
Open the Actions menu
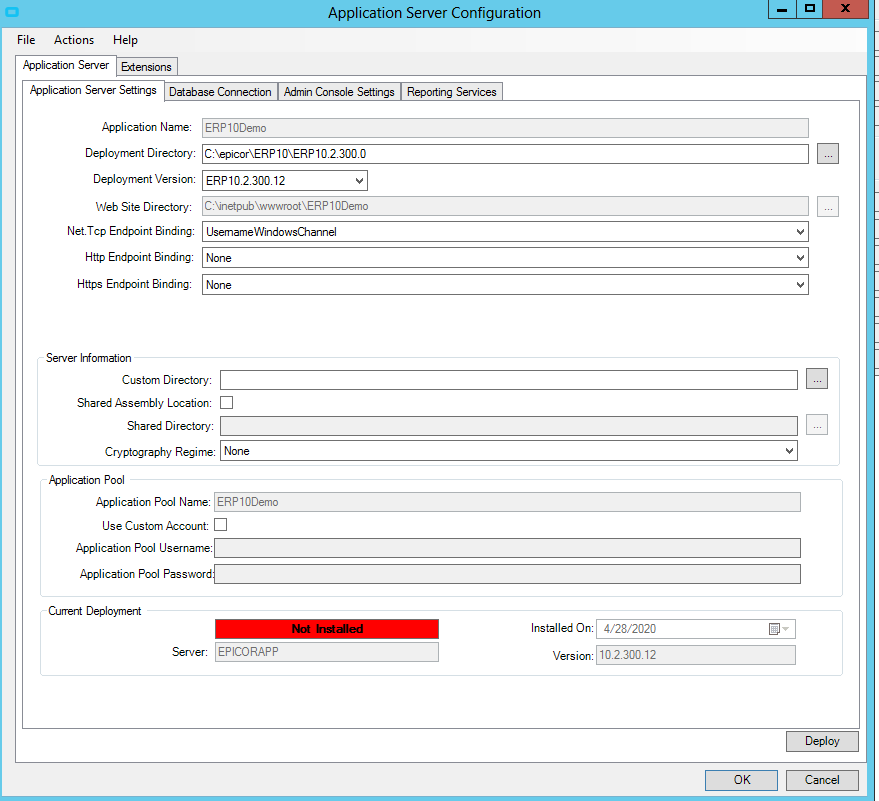73,40
